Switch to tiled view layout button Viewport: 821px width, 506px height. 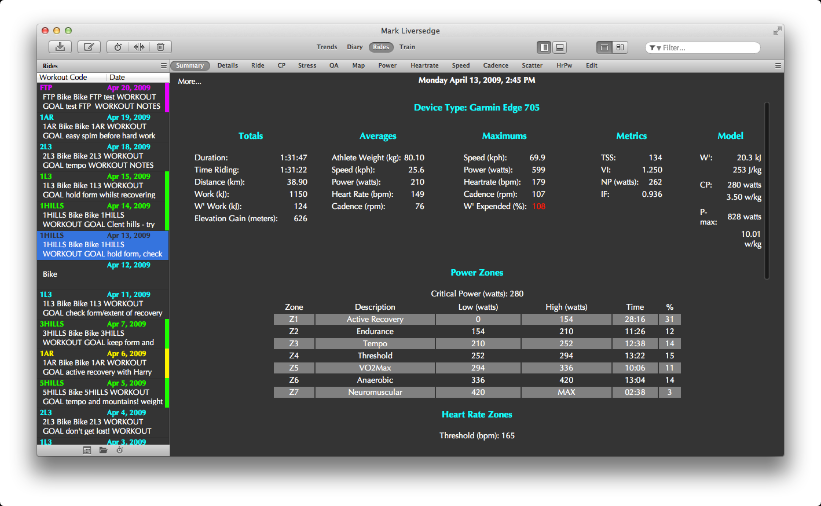(620, 48)
